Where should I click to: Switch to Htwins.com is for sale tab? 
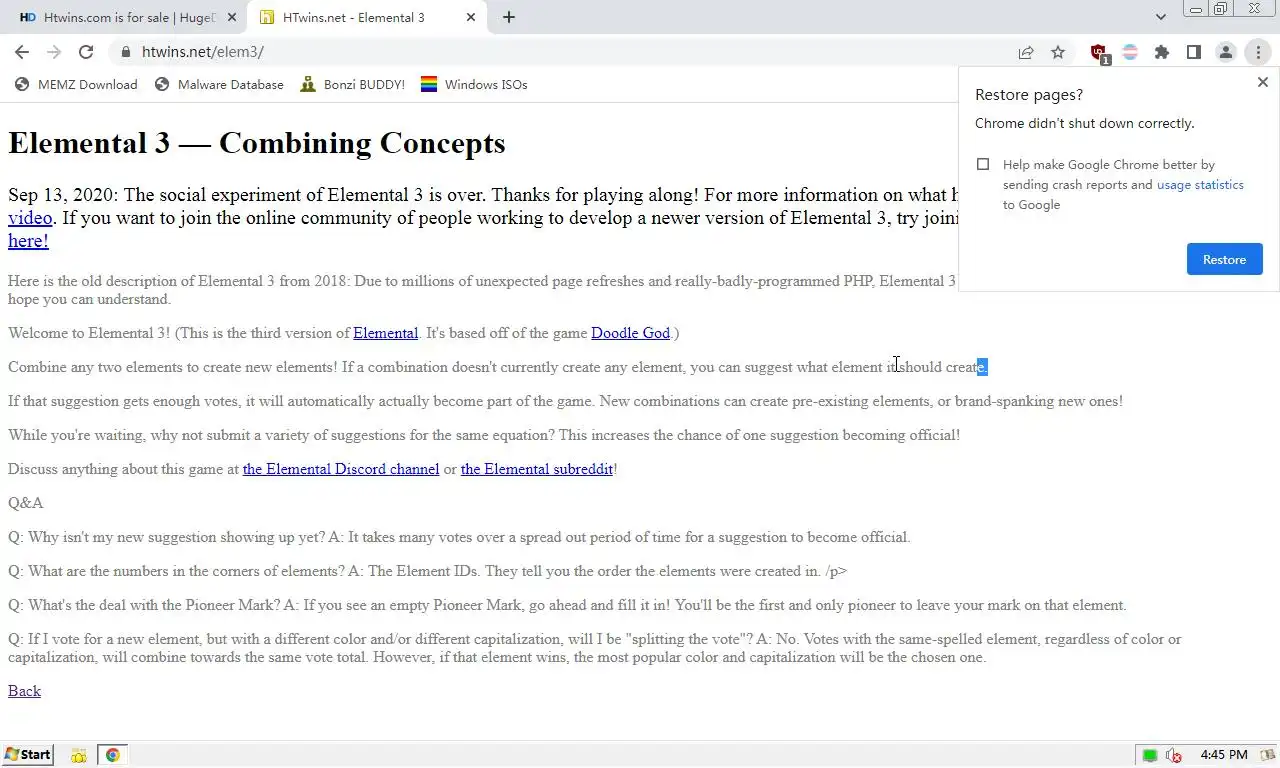tap(128, 17)
